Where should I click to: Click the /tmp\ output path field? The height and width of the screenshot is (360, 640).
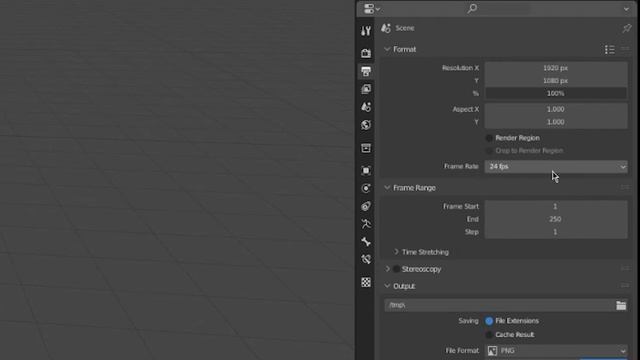click(499, 305)
